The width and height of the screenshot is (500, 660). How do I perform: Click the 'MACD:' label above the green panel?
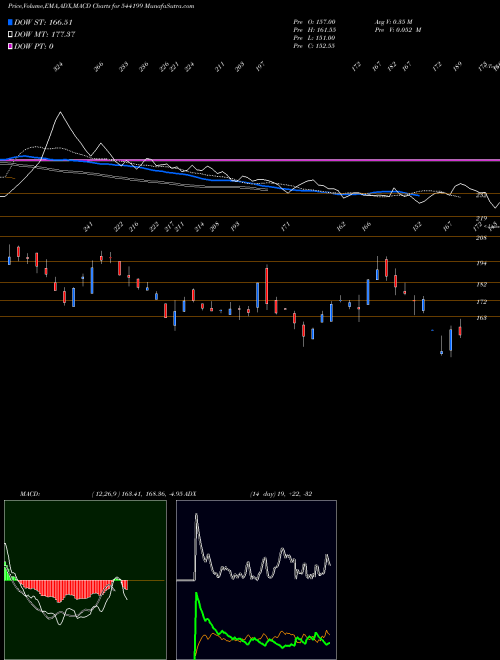[30, 494]
